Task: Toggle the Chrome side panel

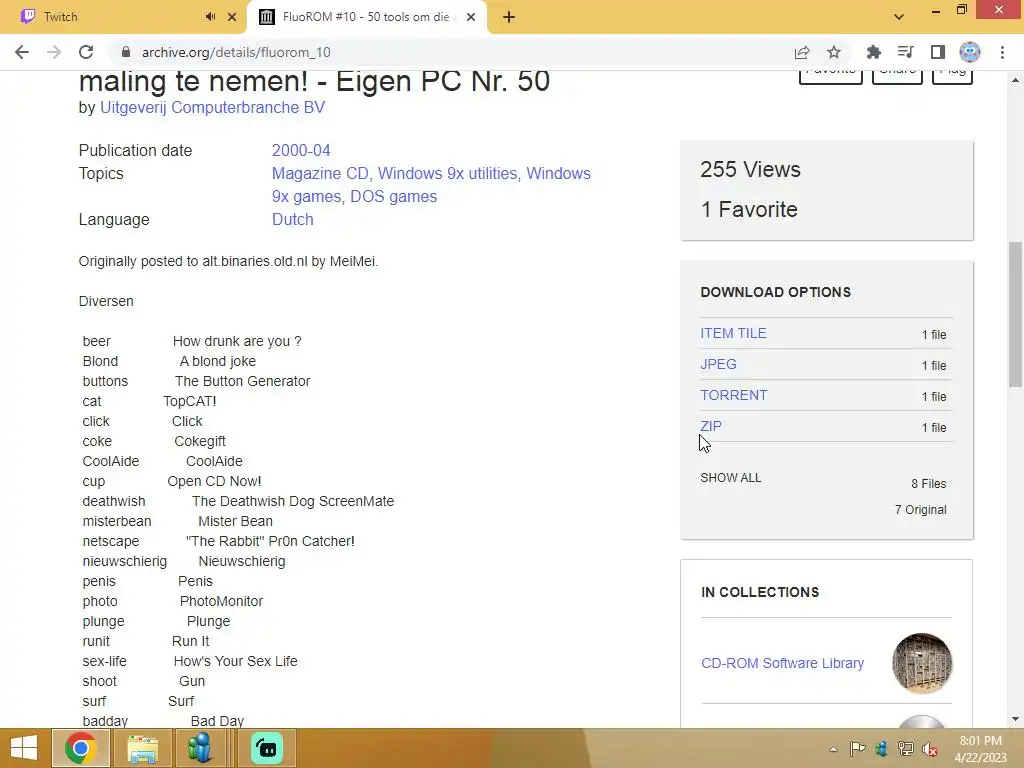Action: tap(938, 52)
